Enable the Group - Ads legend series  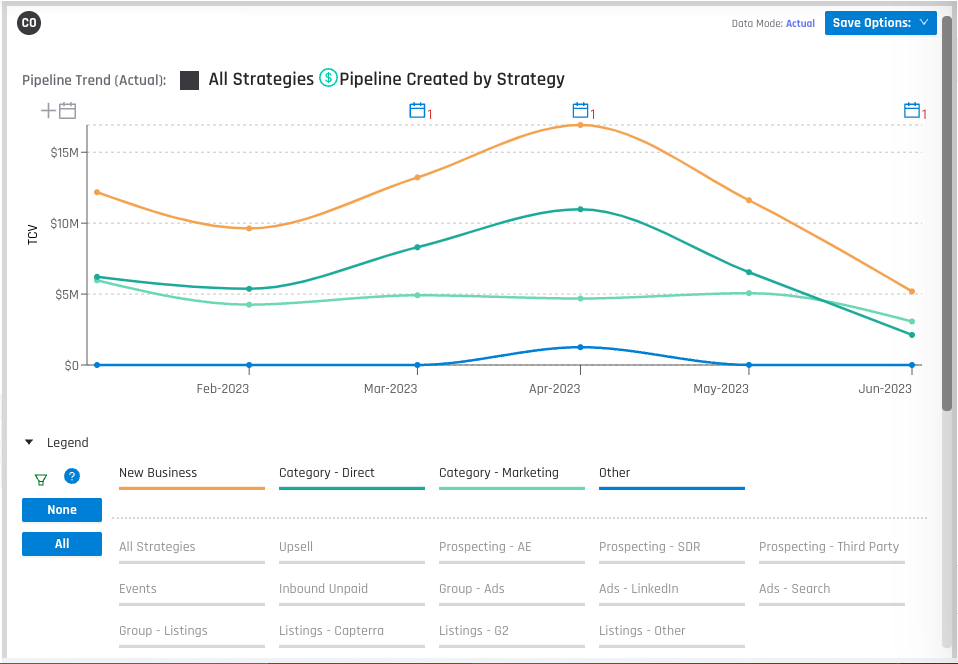[x=512, y=593]
